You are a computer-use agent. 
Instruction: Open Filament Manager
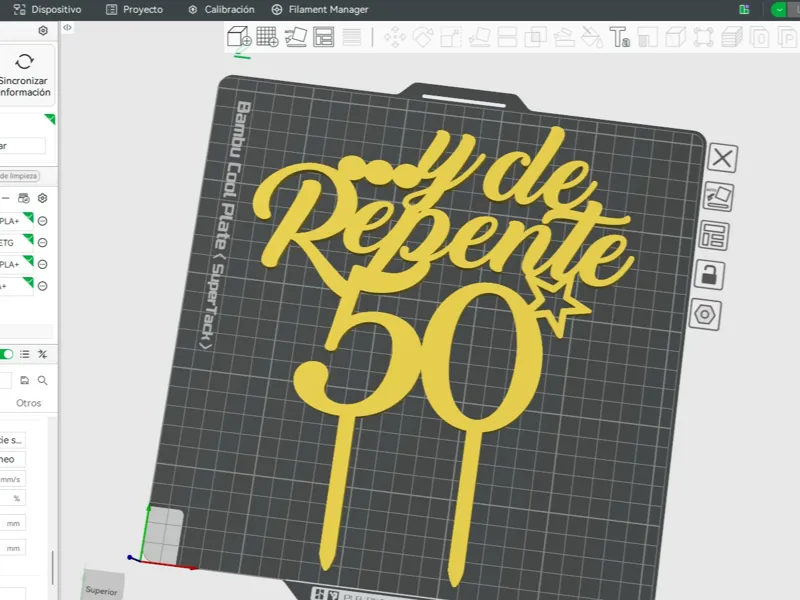pyautogui.click(x=320, y=9)
